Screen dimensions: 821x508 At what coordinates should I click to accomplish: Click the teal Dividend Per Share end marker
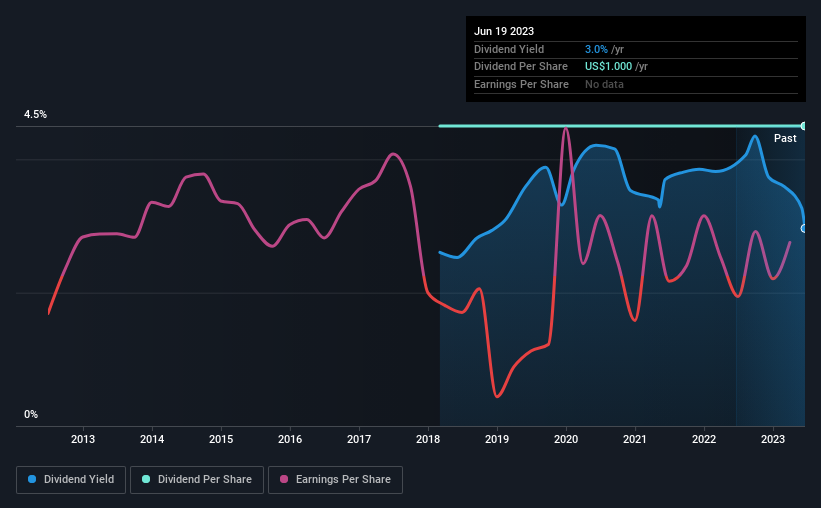tap(804, 126)
